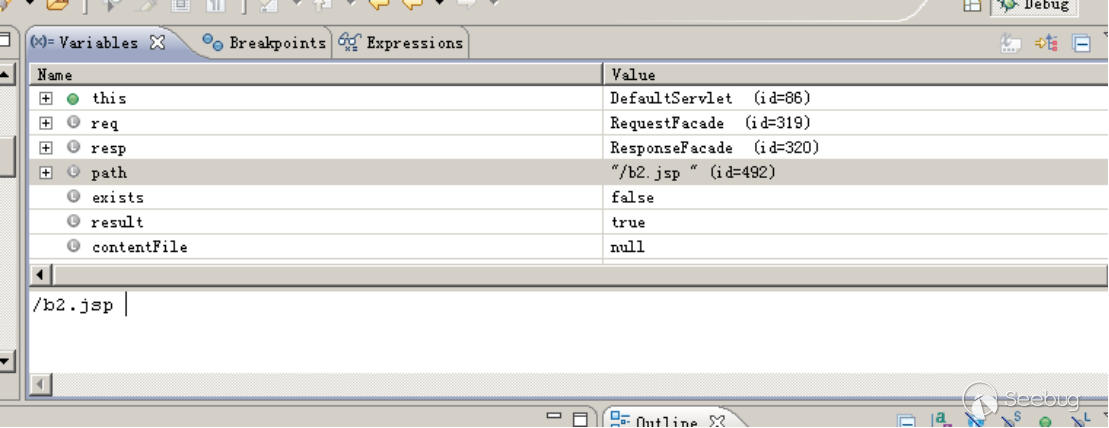This screenshot has height=428, width=1109.
Task: Click Collapse All icon in Variables view
Action: pyautogui.click(x=1081, y=44)
